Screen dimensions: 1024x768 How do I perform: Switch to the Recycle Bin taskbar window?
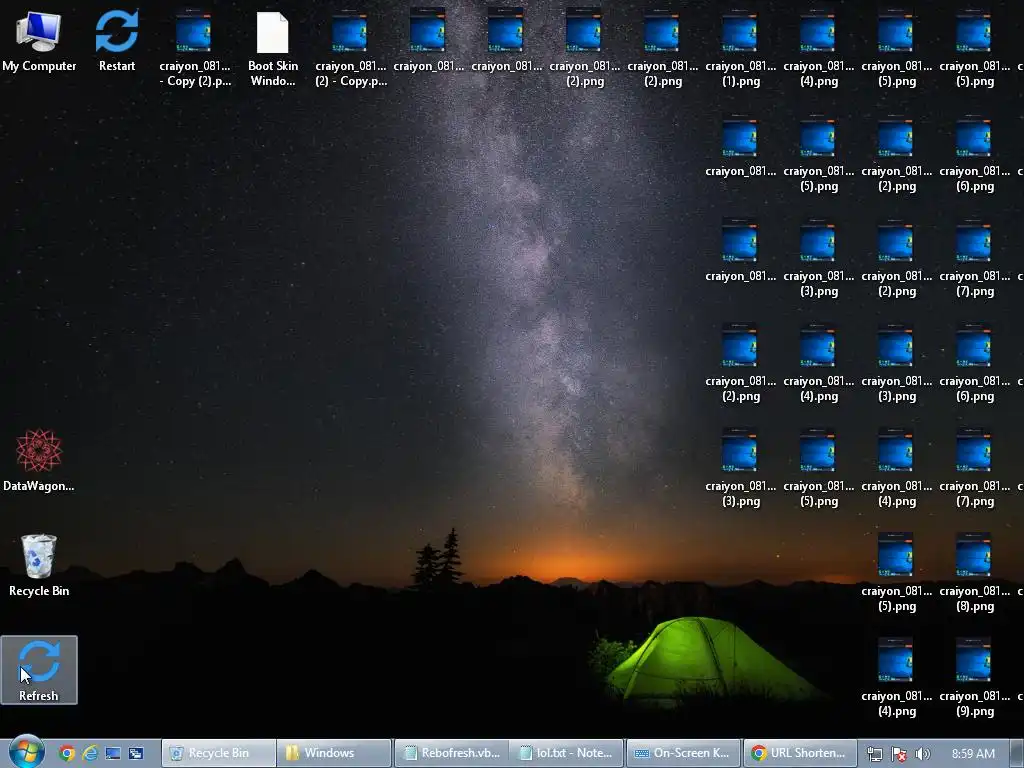pyautogui.click(x=218, y=753)
